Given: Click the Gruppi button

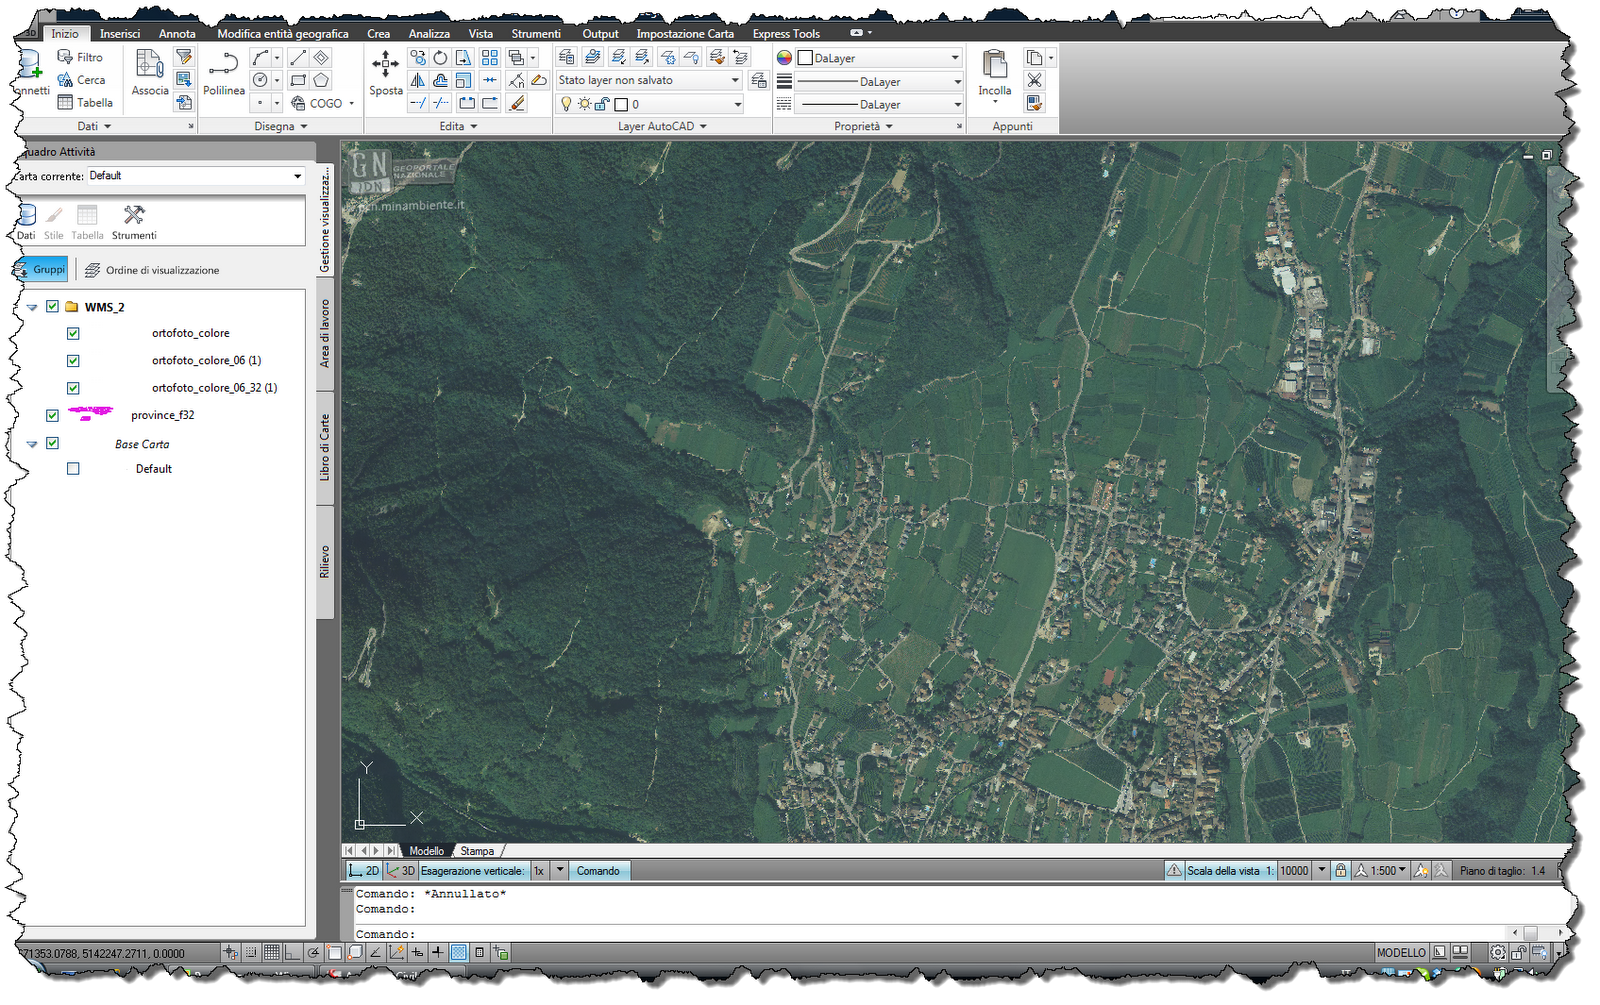Looking at the screenshot, I should coord(40,269).
